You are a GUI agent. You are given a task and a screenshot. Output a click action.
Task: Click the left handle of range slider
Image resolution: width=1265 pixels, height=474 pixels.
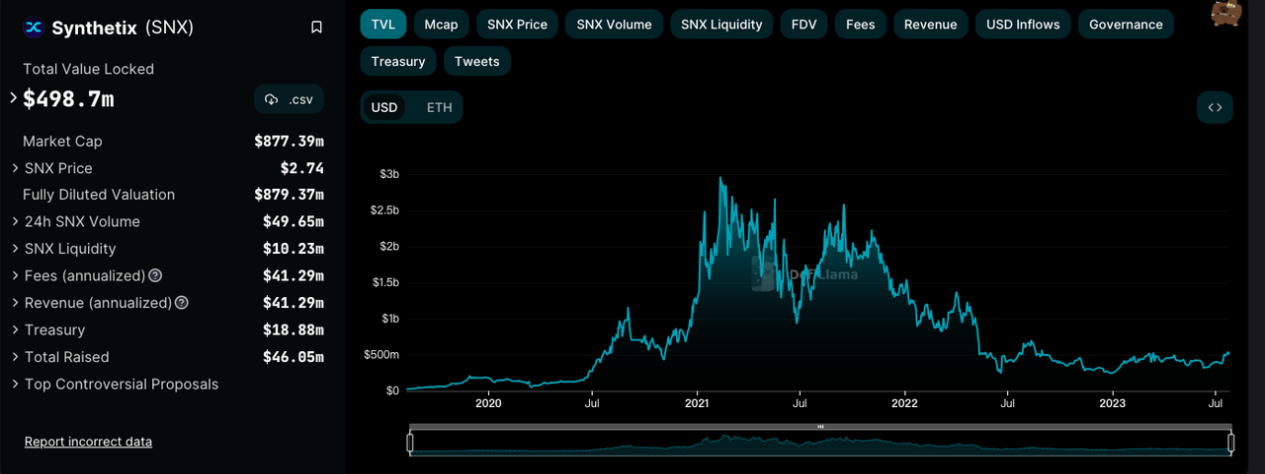(x=409, y=442)
